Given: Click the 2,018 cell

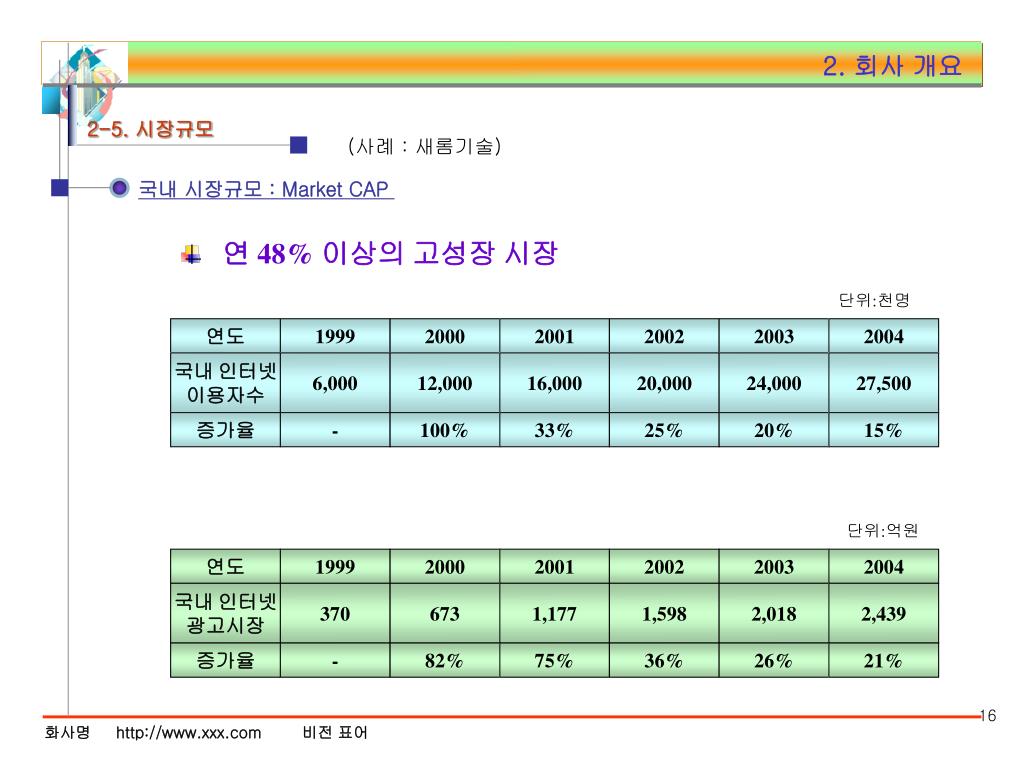Looking at the screenshot, I should point(774,613).
